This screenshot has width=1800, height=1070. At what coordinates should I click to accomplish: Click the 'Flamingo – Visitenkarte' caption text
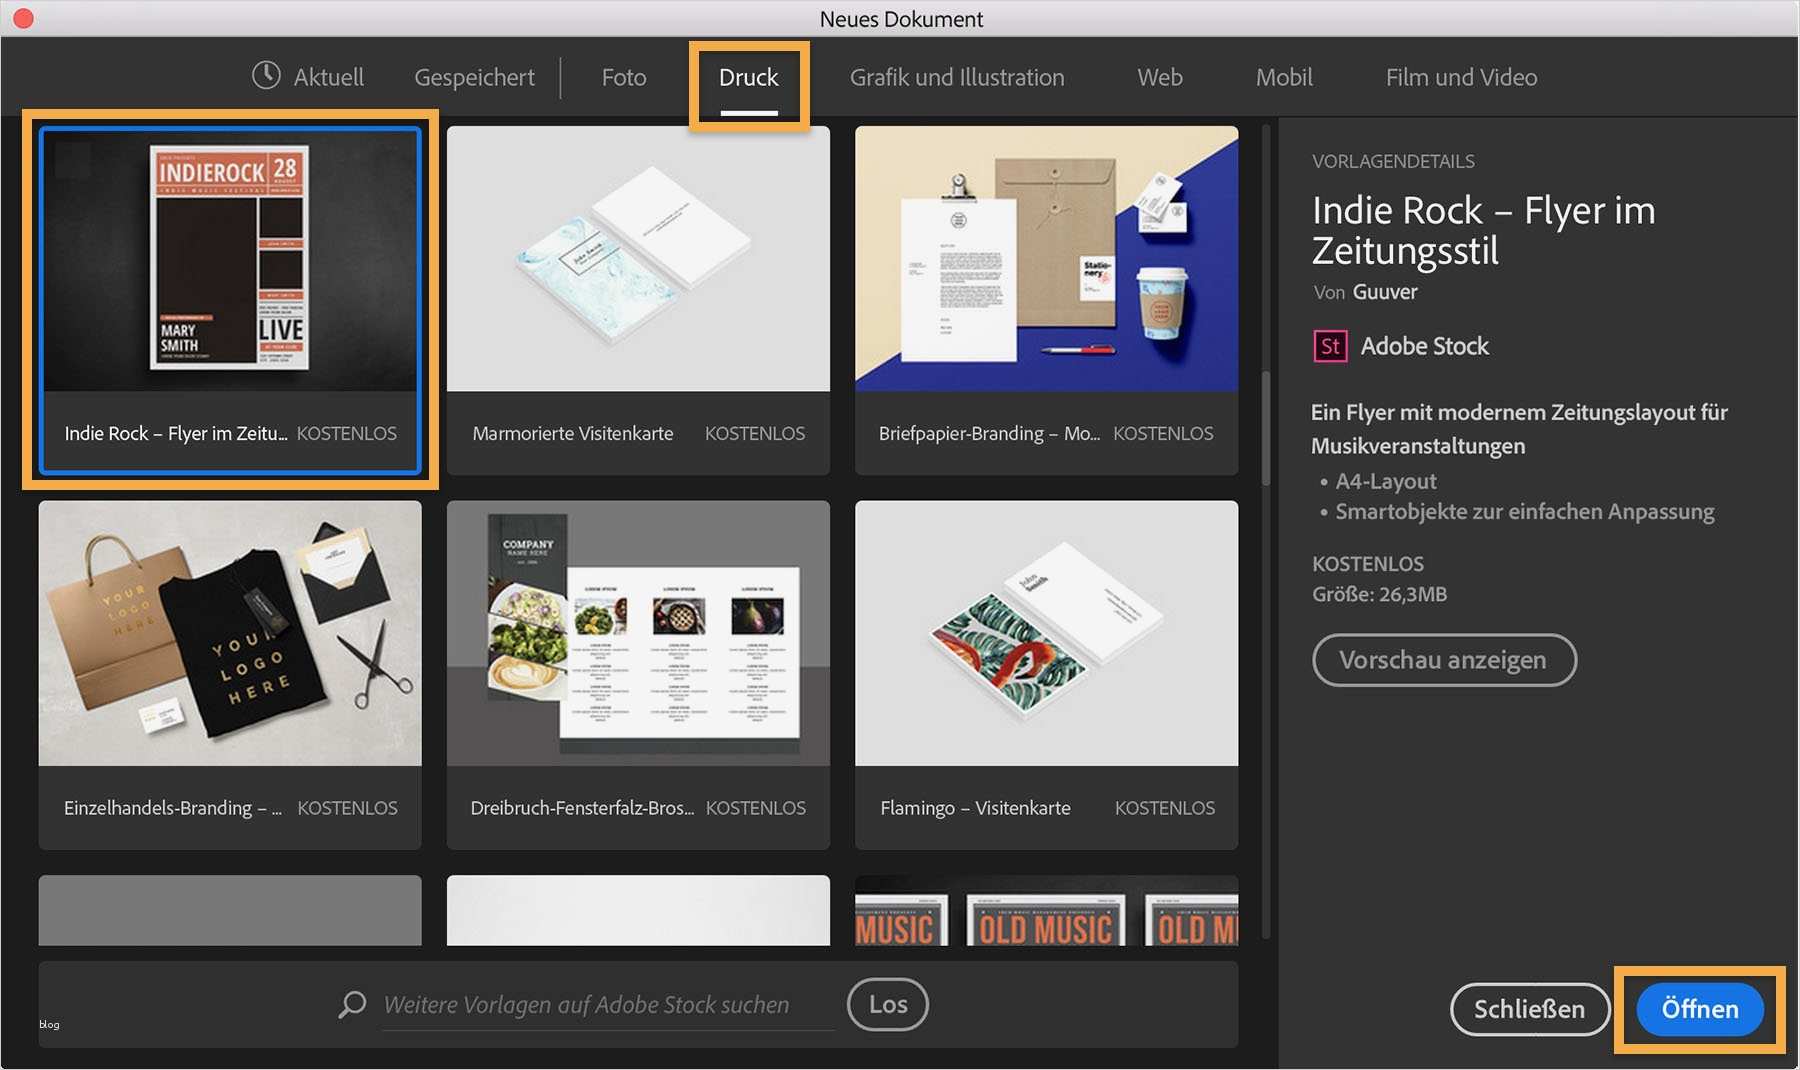[975, 808]
